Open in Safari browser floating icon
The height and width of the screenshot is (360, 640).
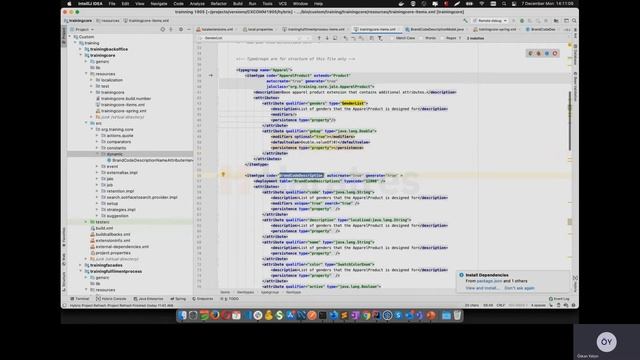(547, 53)
